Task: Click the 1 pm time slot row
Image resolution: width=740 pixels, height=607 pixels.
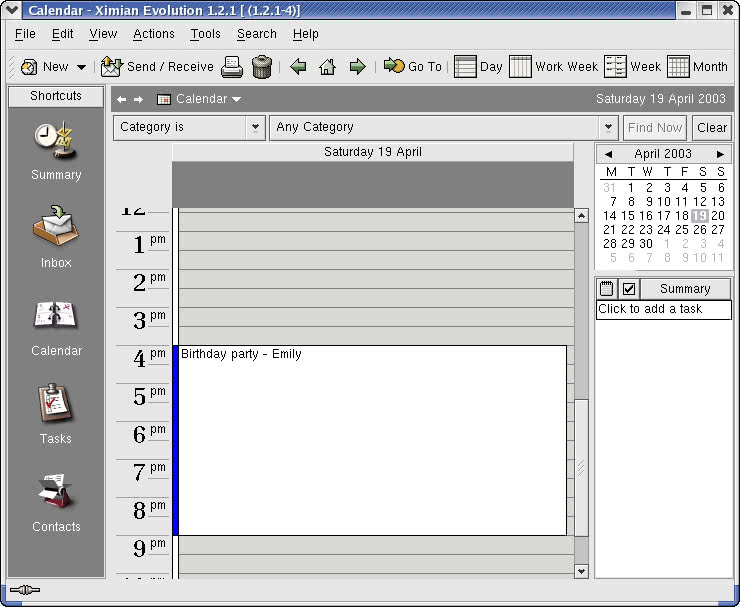Action: [376, 241]
